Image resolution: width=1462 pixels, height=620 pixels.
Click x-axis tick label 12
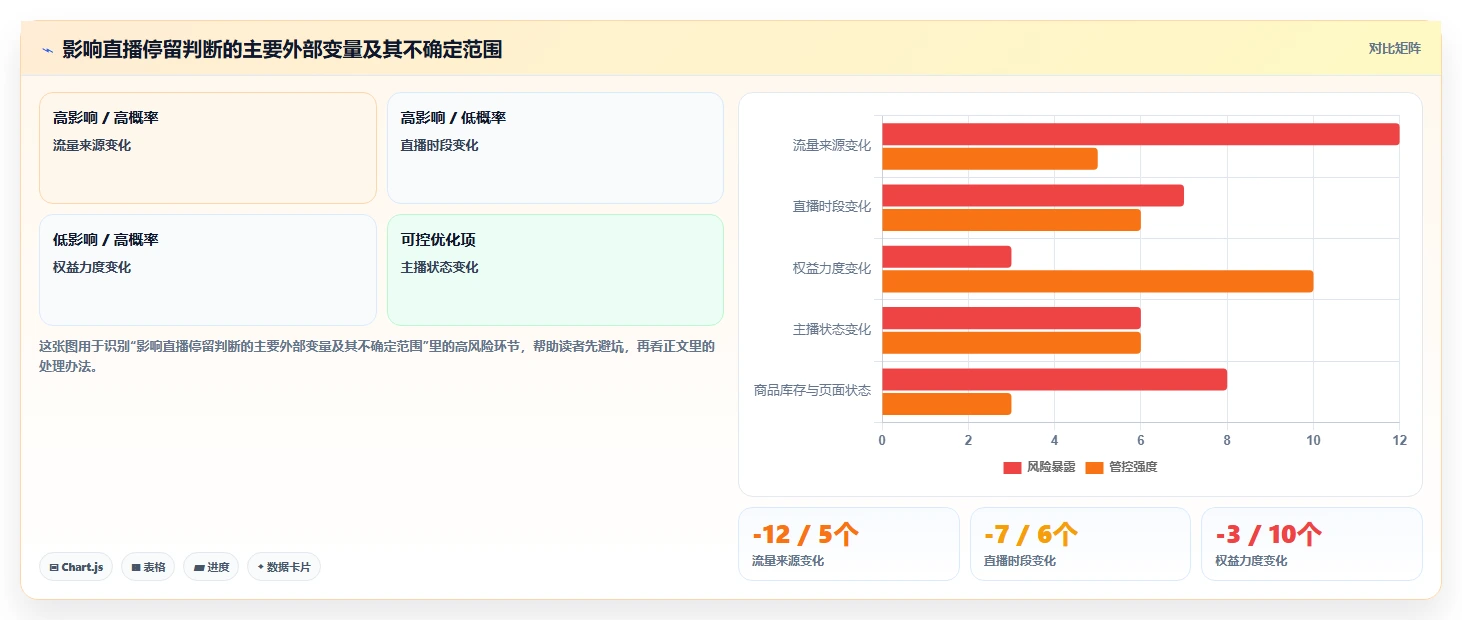coord(1399,441)
